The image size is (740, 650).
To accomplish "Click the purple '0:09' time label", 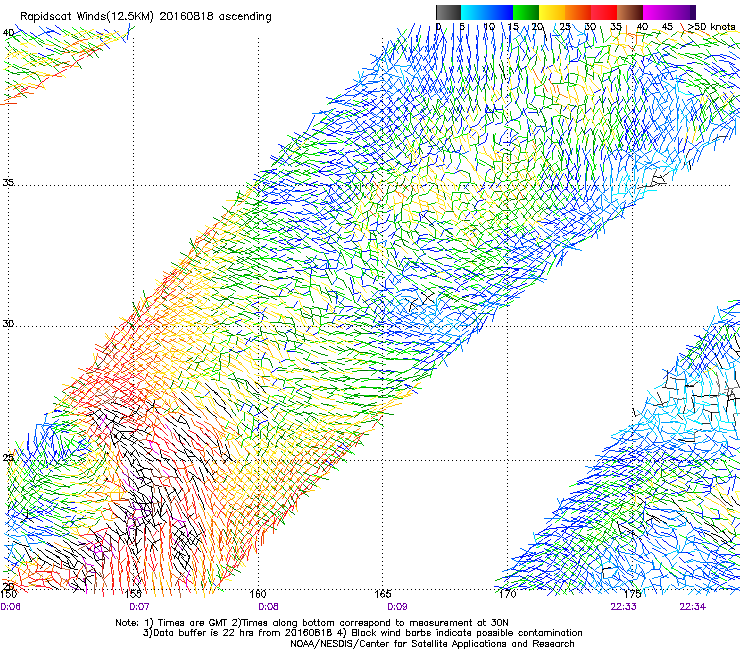I will point(397,607).
